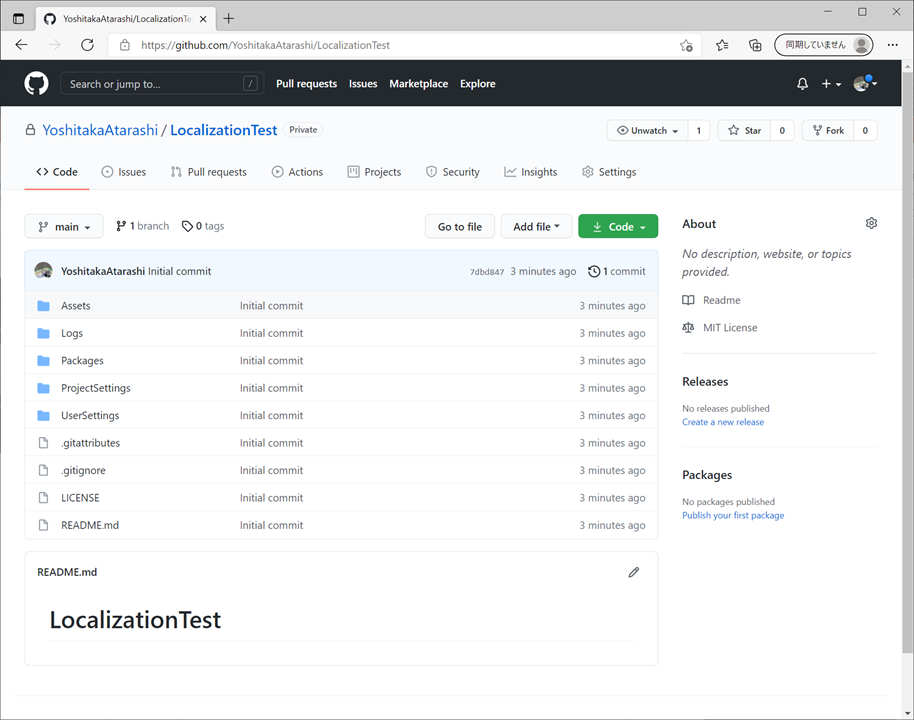Click the MIT License scale icon

click(687, 327)
